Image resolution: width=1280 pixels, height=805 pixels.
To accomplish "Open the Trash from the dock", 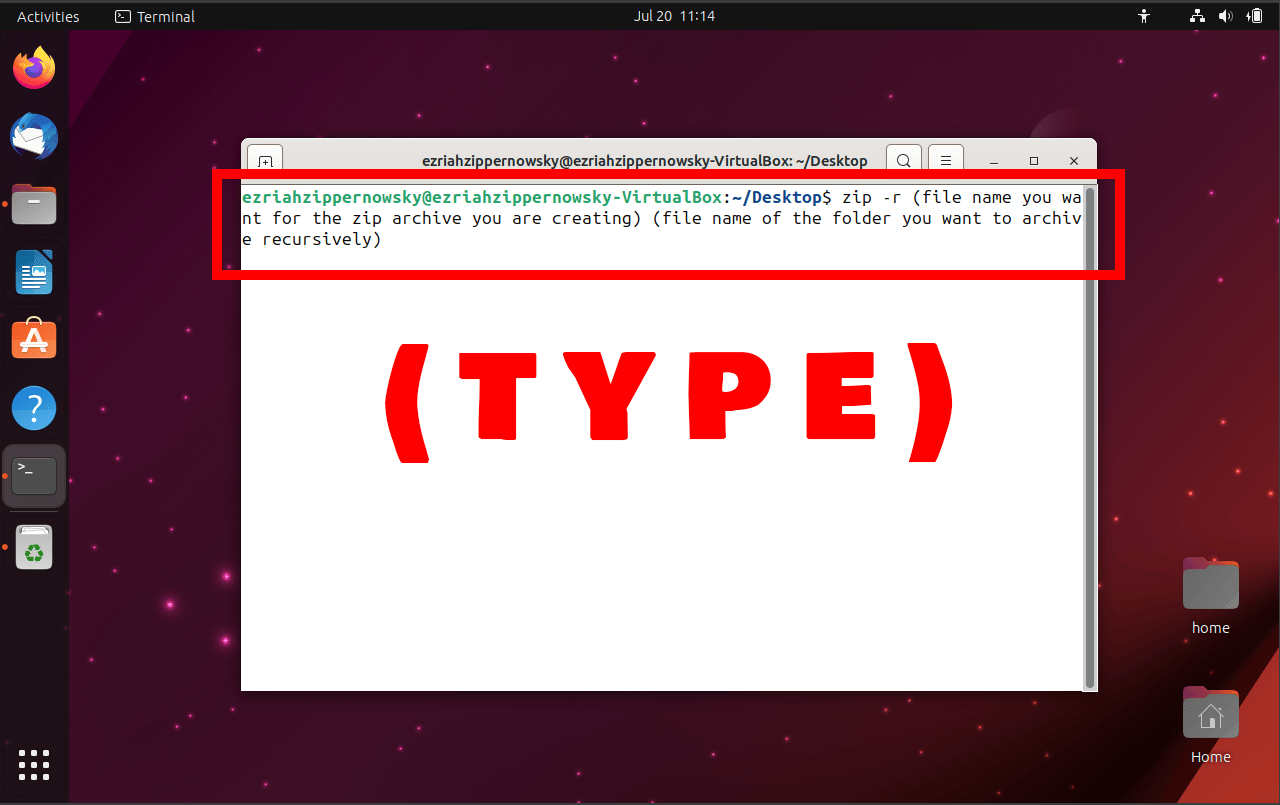I will click(x=34, y=546).
